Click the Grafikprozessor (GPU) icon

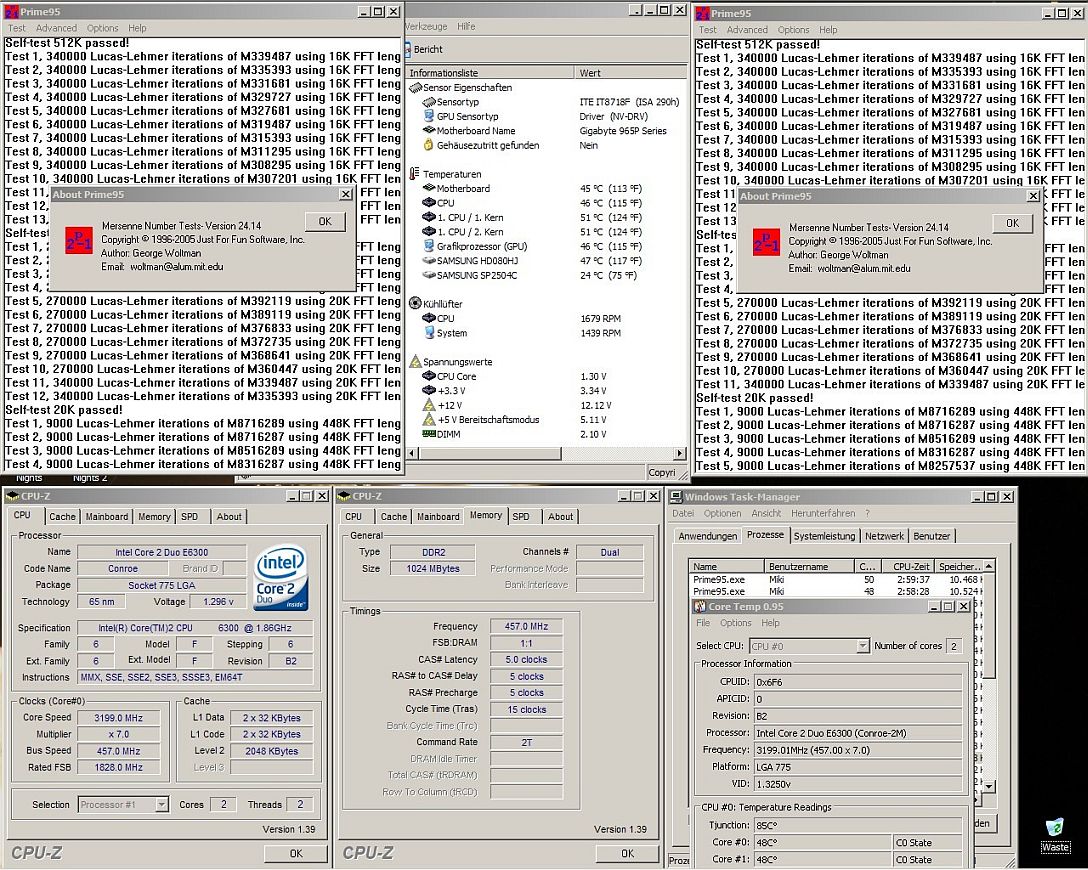tap(429, 246)
